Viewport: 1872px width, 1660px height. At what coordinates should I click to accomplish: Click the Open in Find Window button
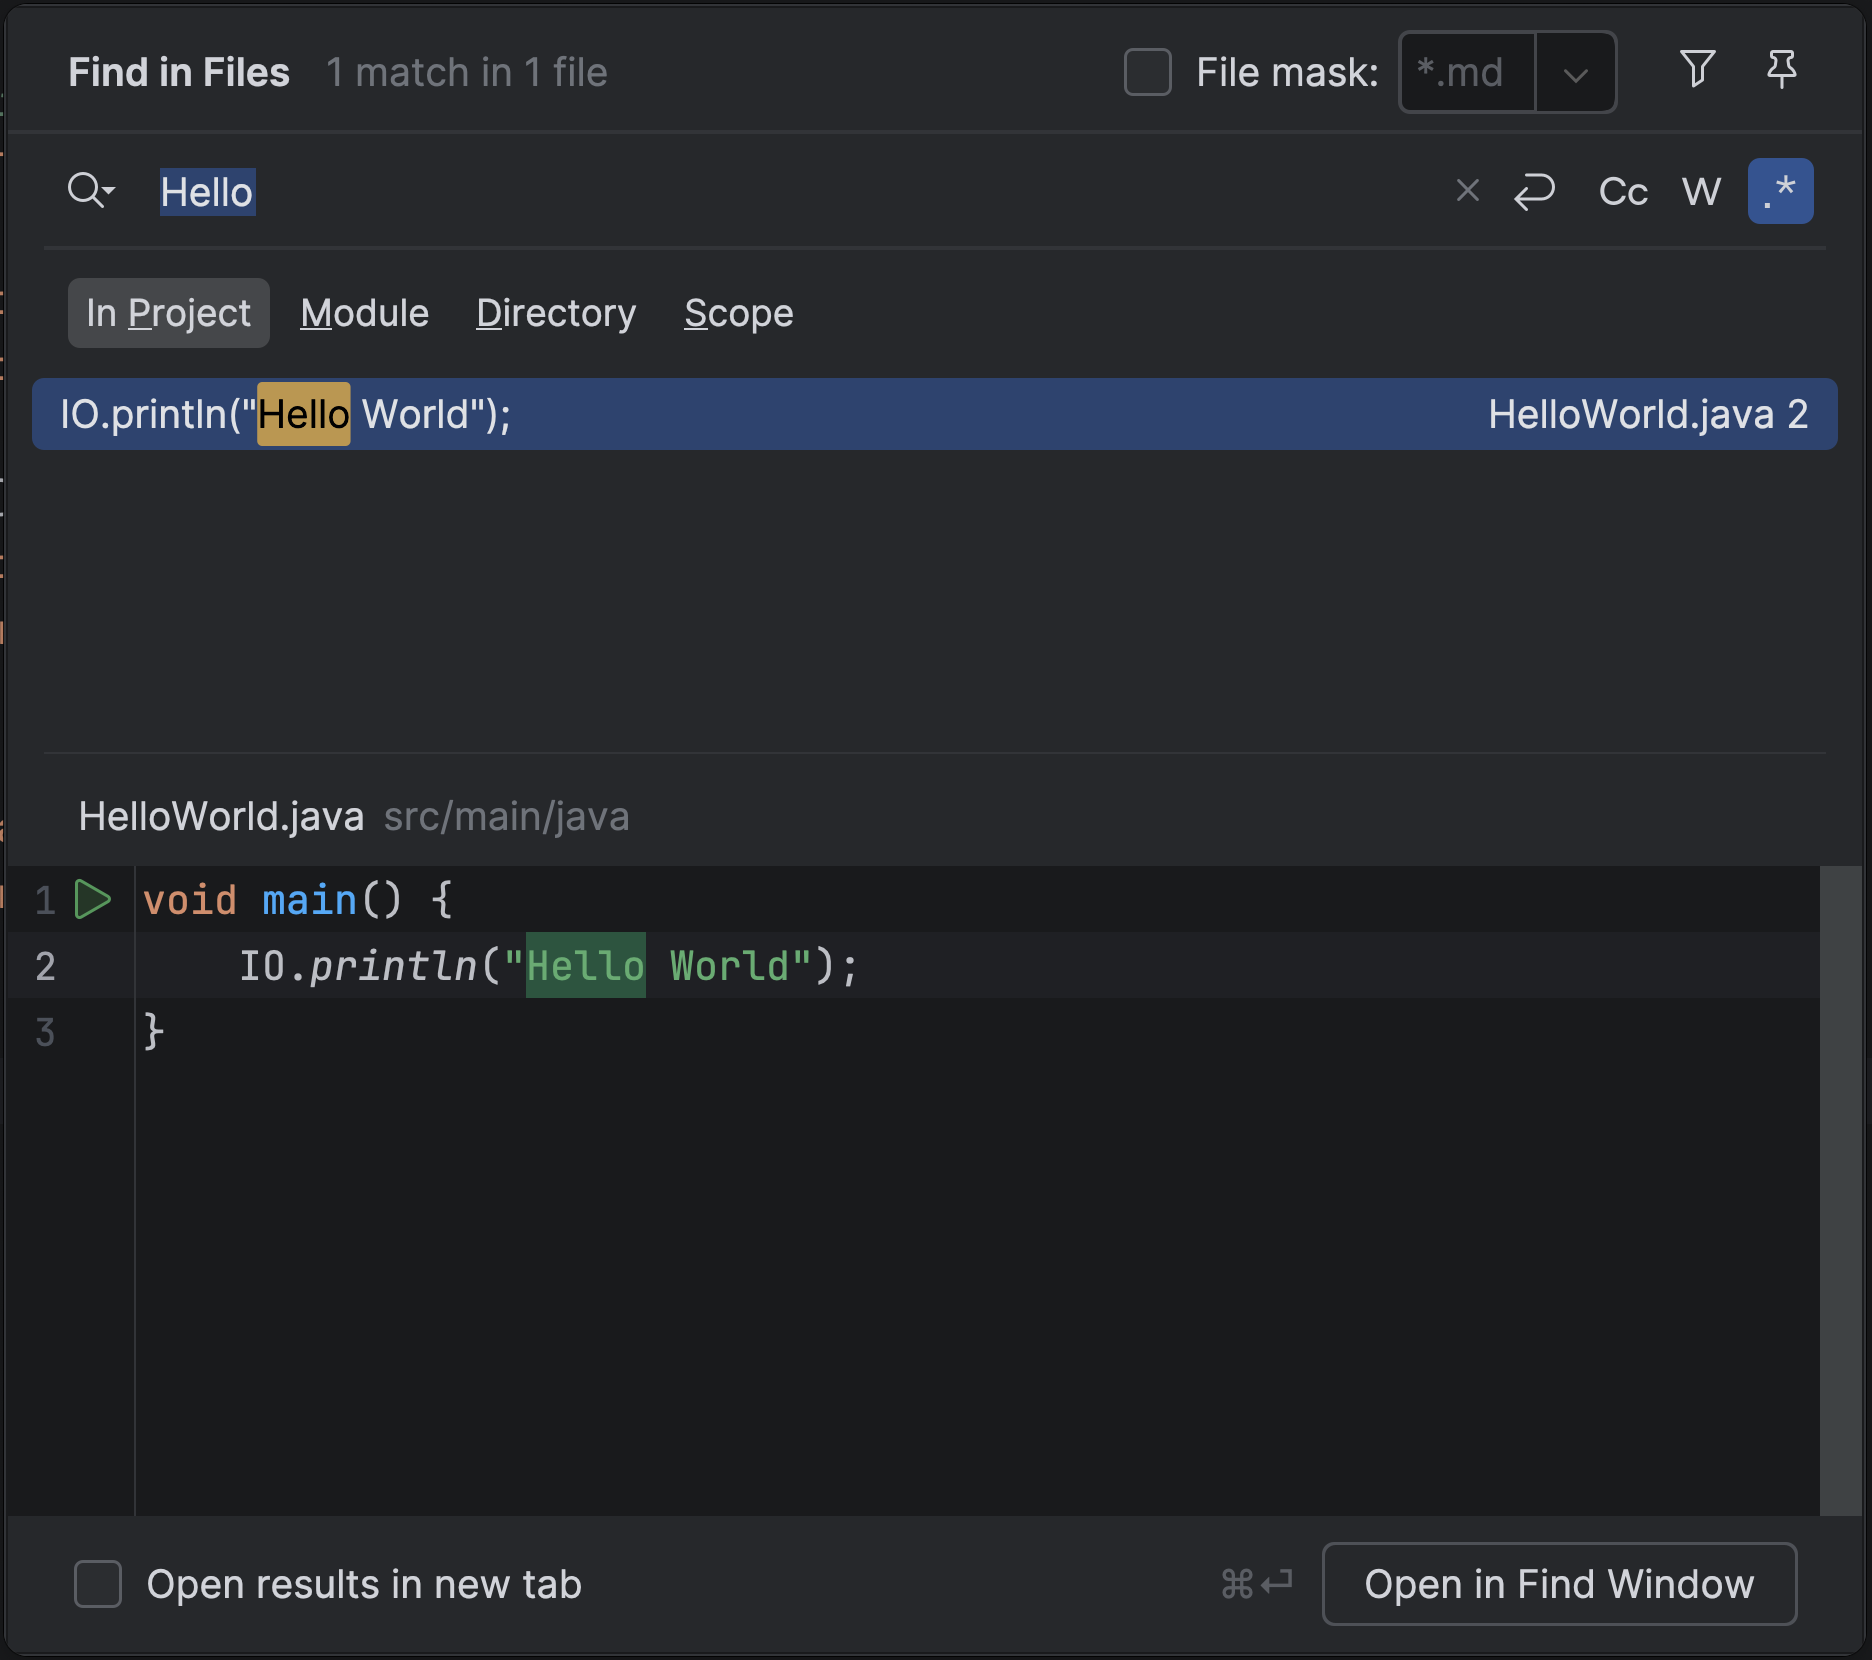(x=1559, y=1584)
